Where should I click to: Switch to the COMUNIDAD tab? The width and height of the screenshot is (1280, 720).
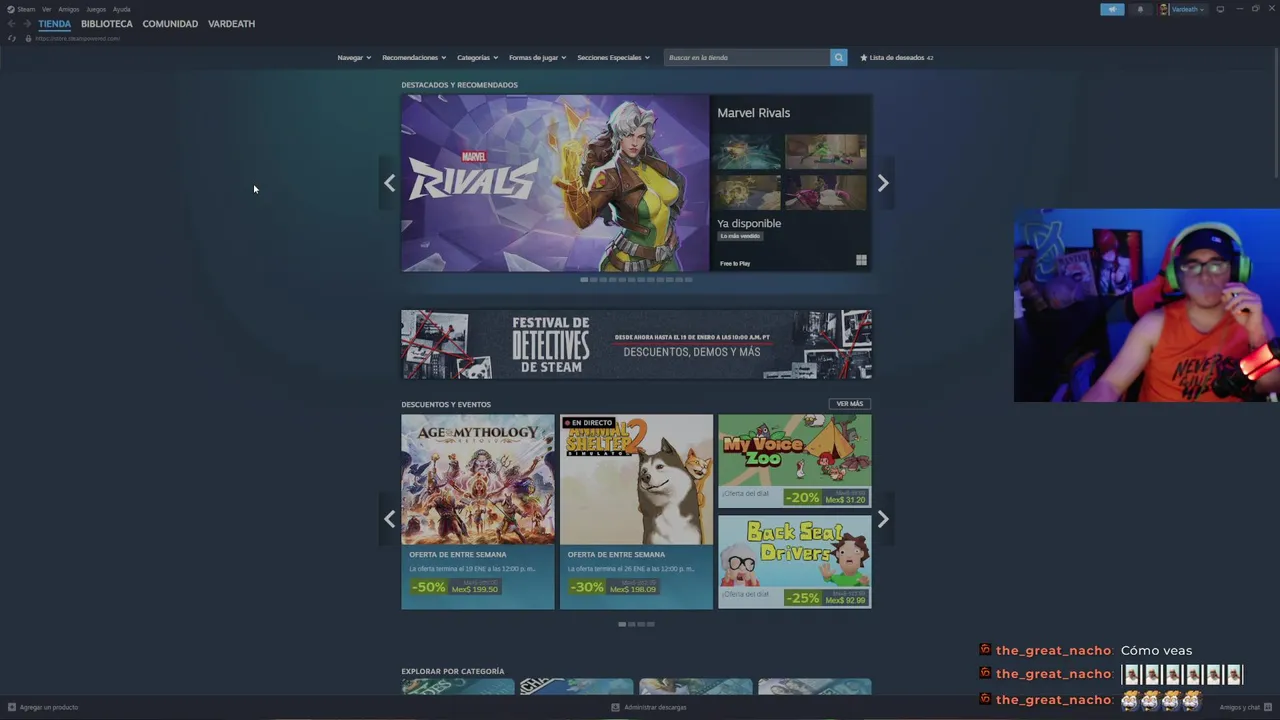170,24
